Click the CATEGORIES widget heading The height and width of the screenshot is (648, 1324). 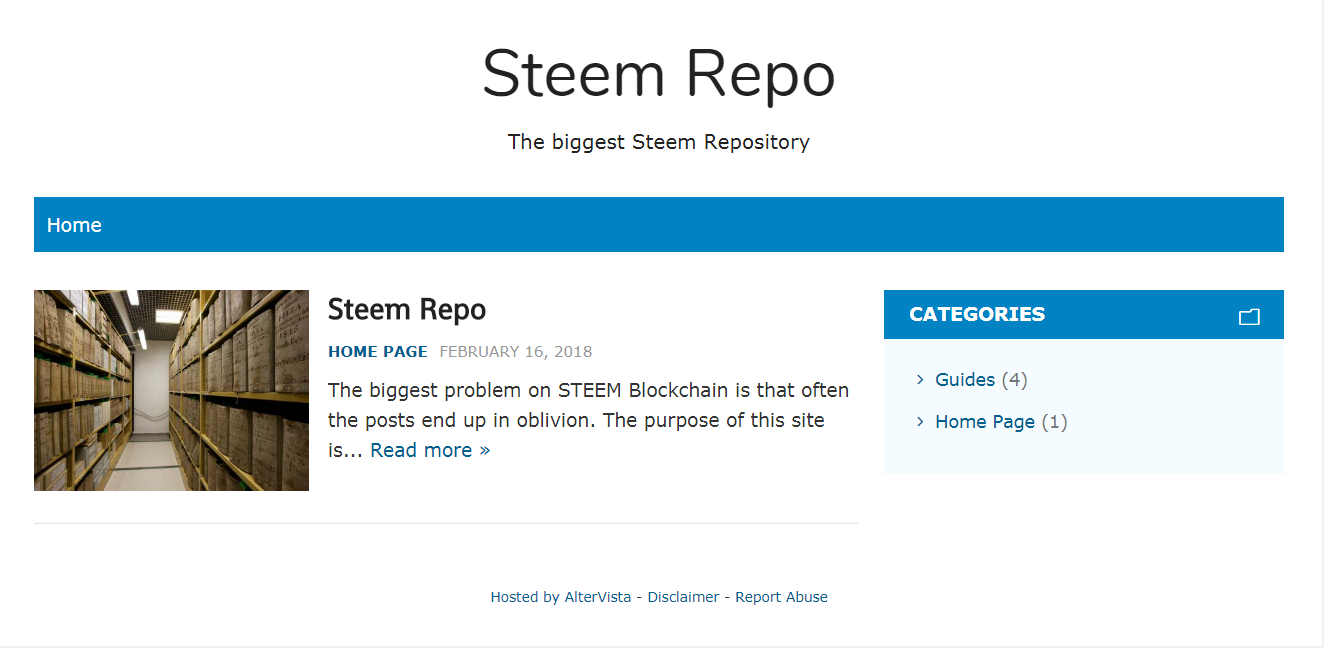pyautogui.click(x=976, y=314)
